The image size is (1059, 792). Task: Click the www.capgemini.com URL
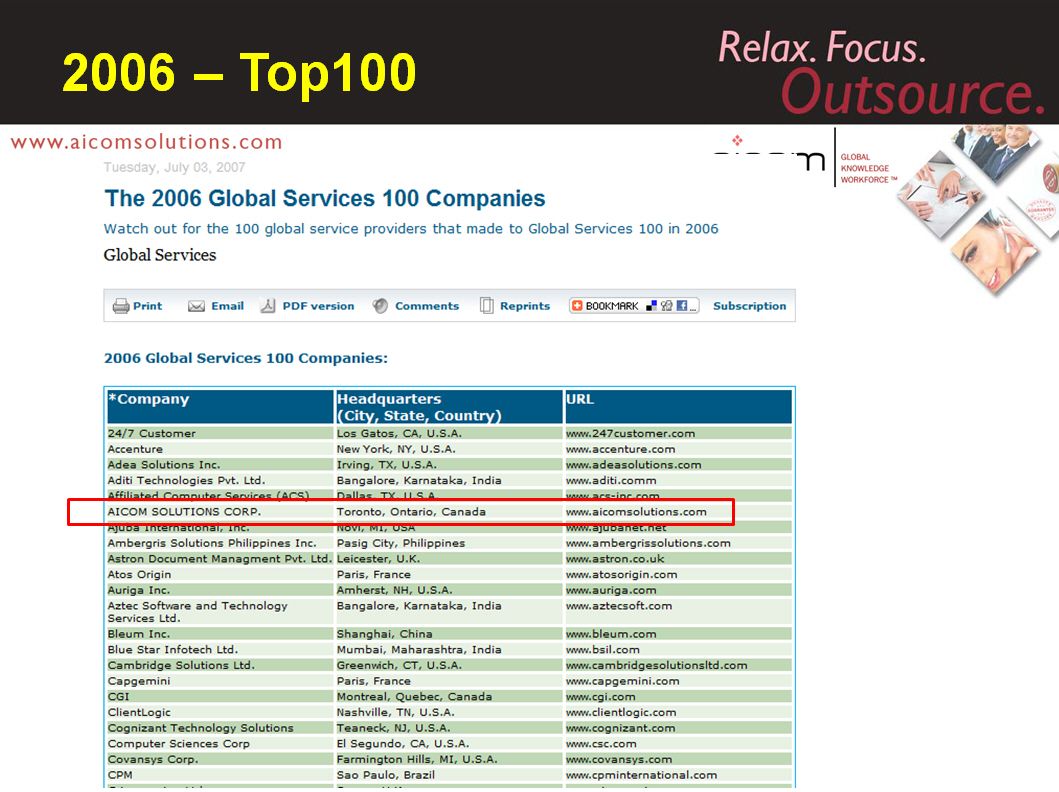pos(623,681)
